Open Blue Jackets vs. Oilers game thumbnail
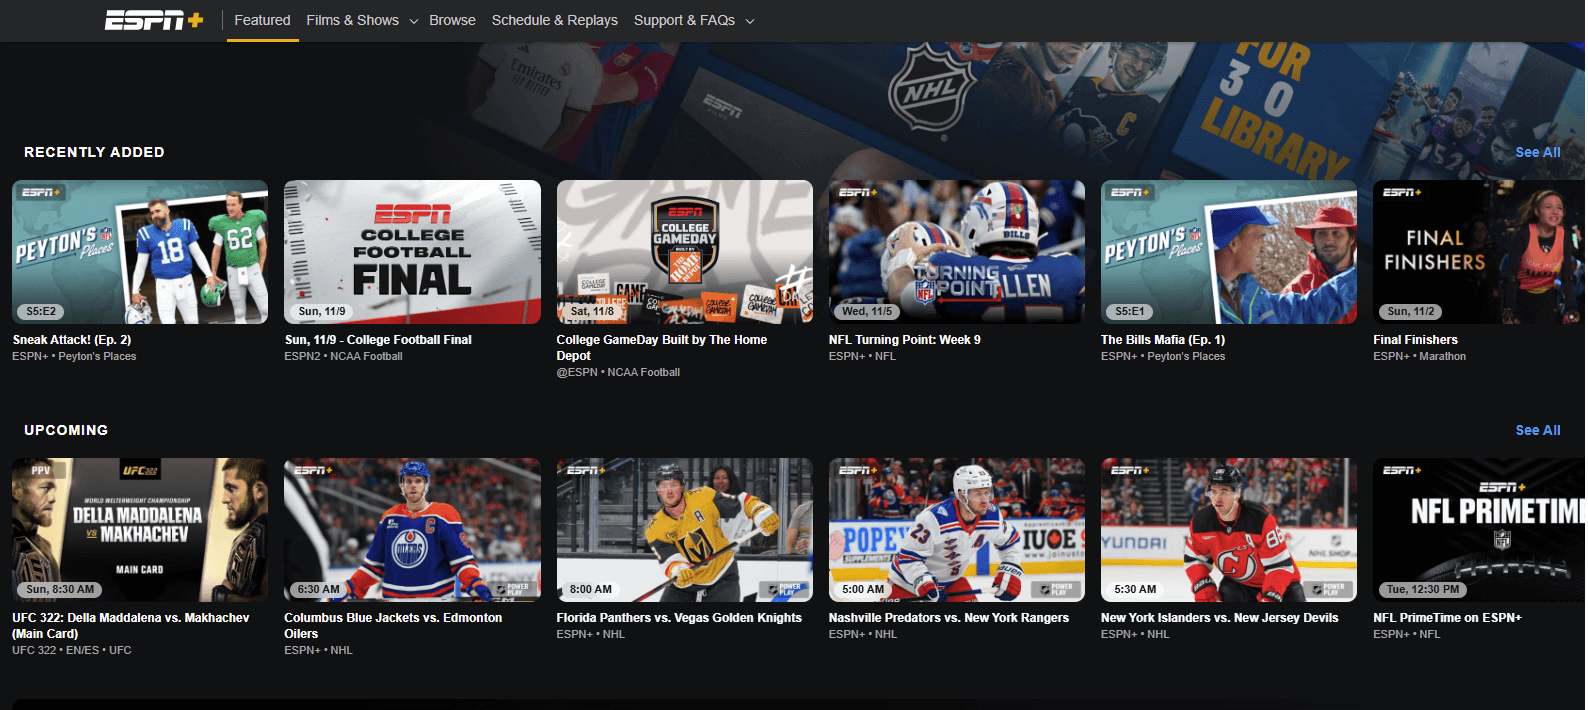 [412, 530]
